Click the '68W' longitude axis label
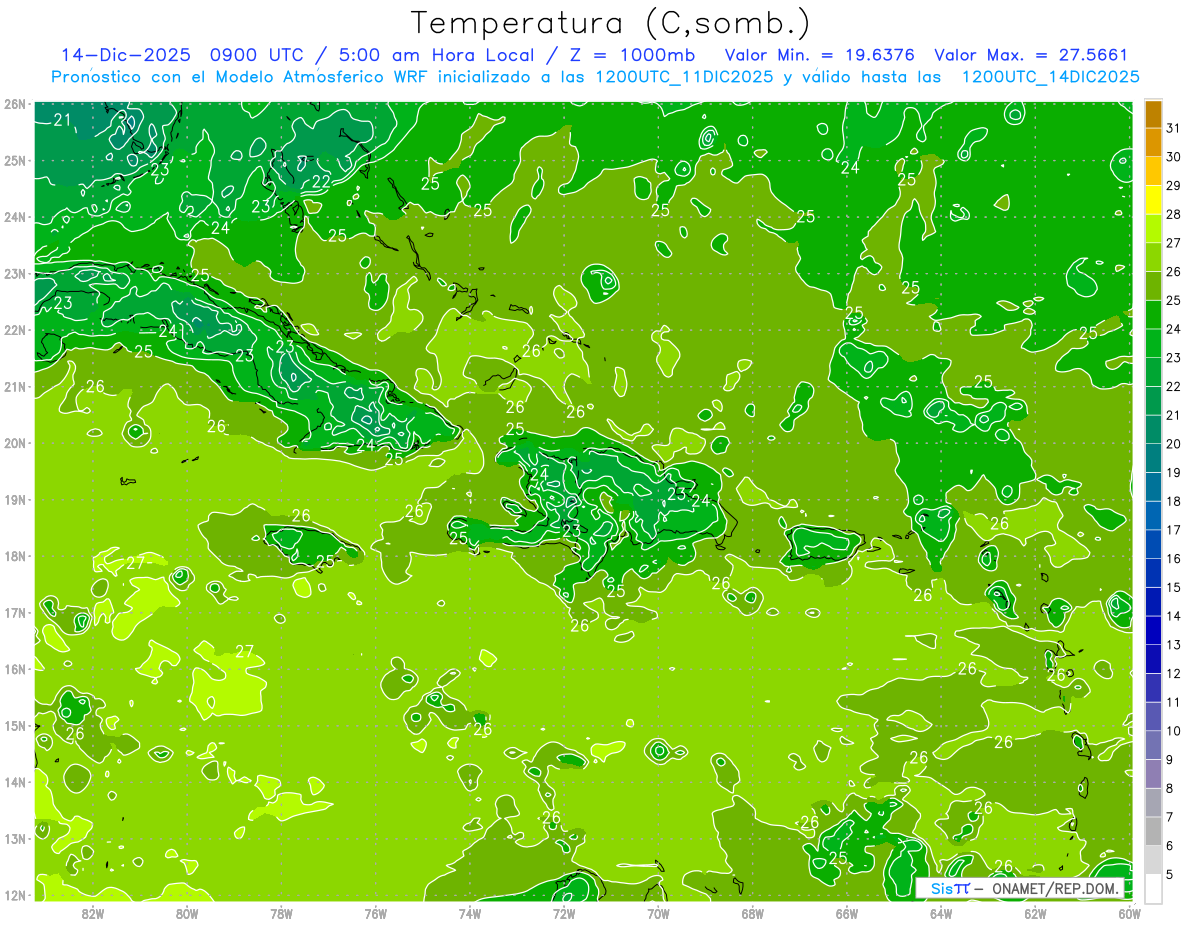 (753, 913)
